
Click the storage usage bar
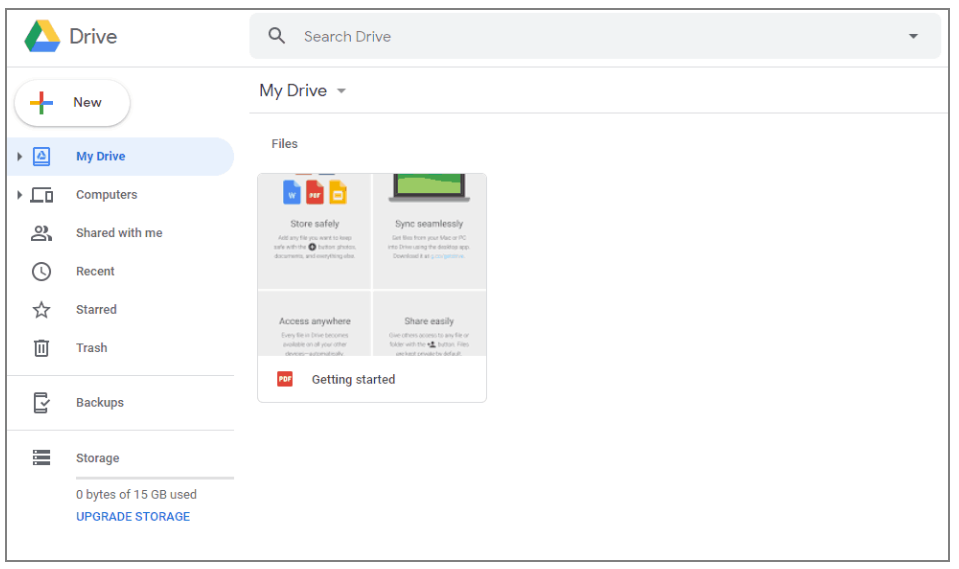[x=155, y=478]
